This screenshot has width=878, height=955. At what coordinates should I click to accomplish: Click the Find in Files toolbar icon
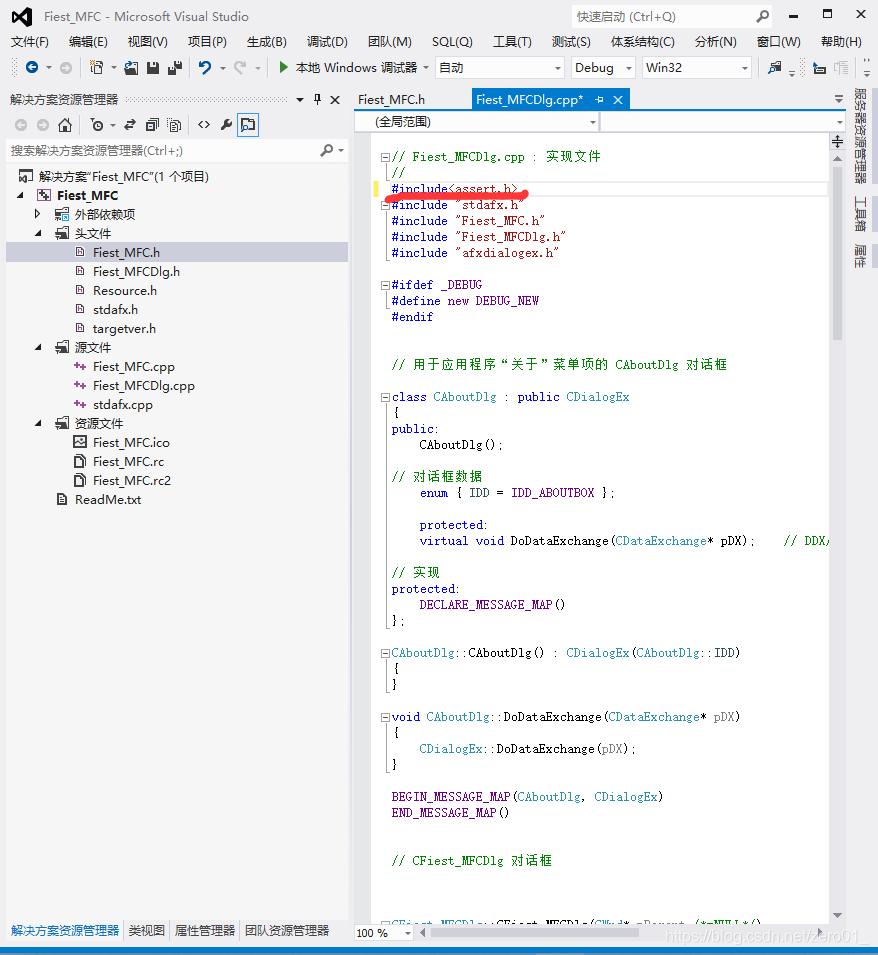click(x=774, y=68)
